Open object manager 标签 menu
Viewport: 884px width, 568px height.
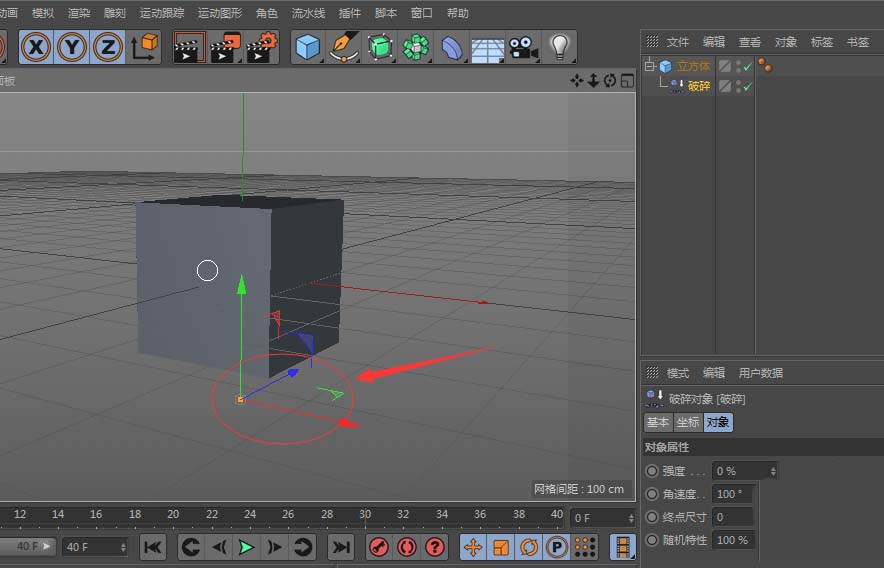coord(822,42)
